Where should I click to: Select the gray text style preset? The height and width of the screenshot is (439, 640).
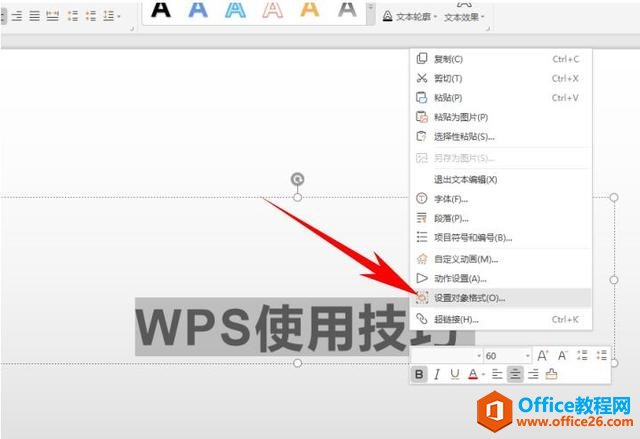(x=347, y=9)
